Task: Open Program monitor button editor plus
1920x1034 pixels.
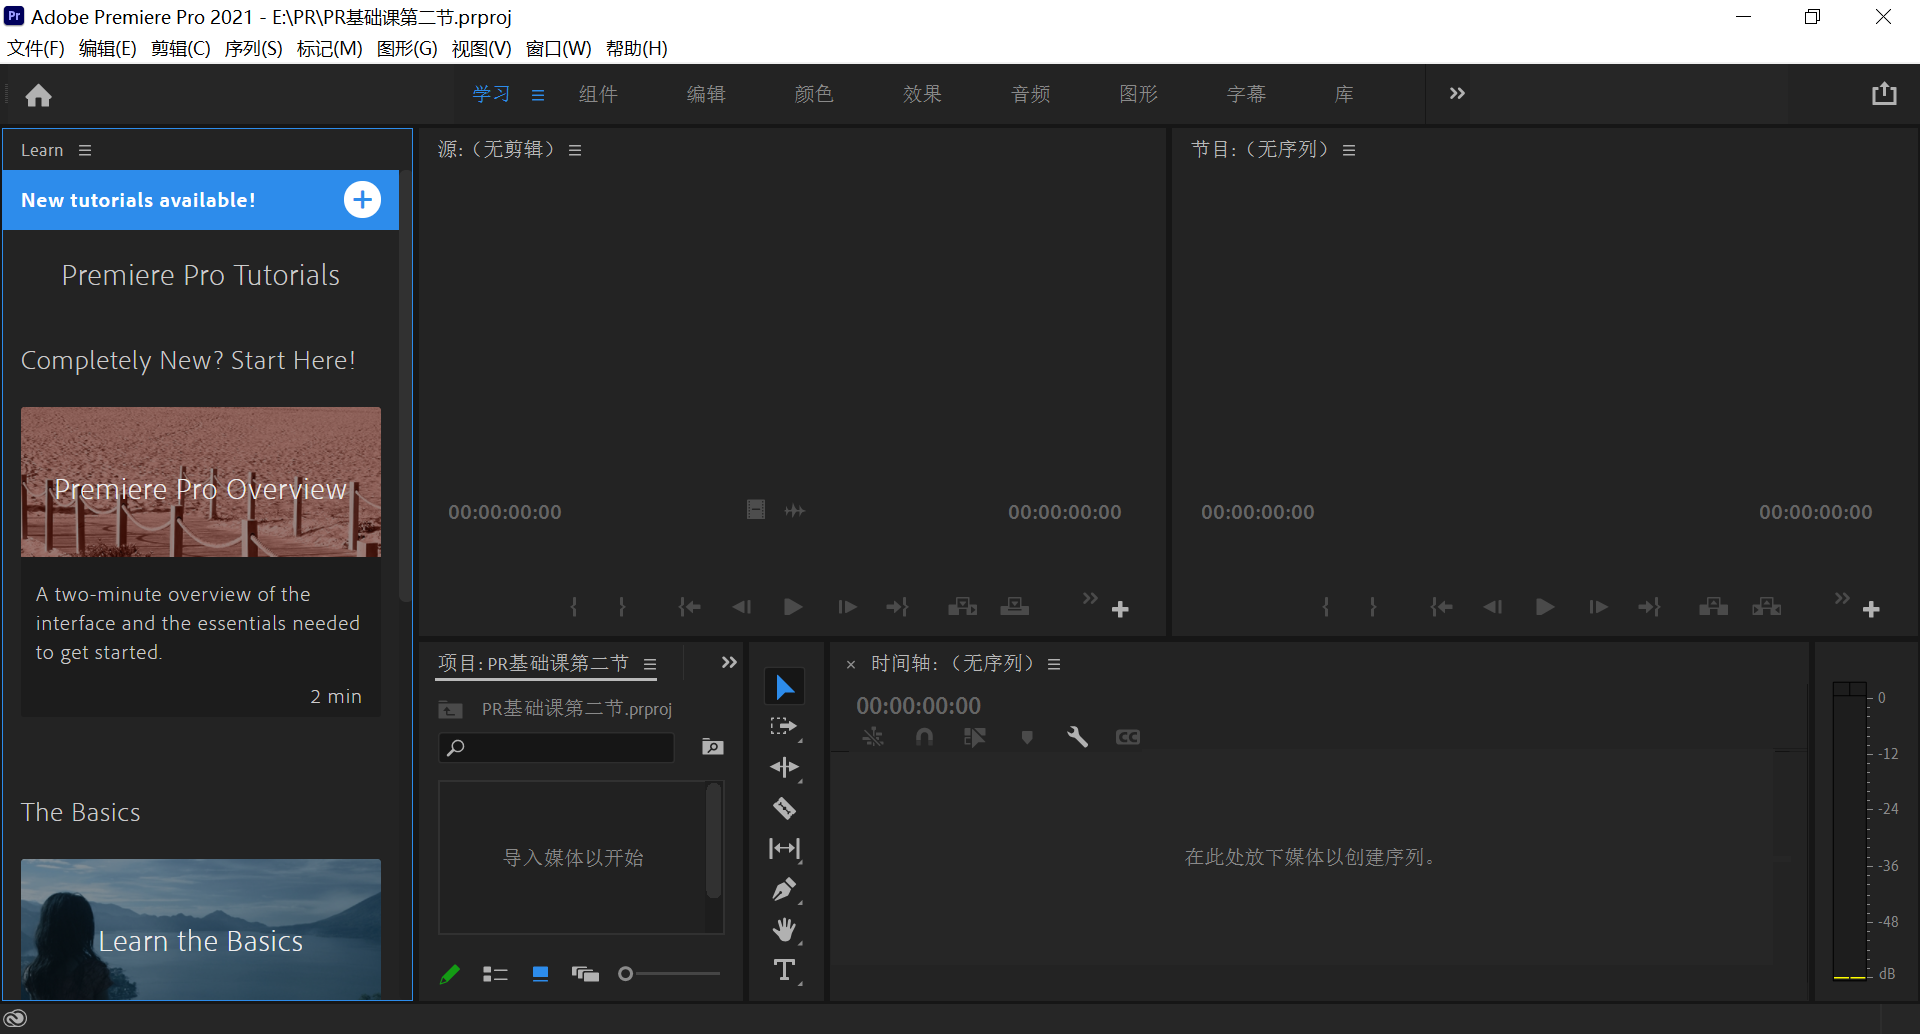Action: [x=1871, y=609]
